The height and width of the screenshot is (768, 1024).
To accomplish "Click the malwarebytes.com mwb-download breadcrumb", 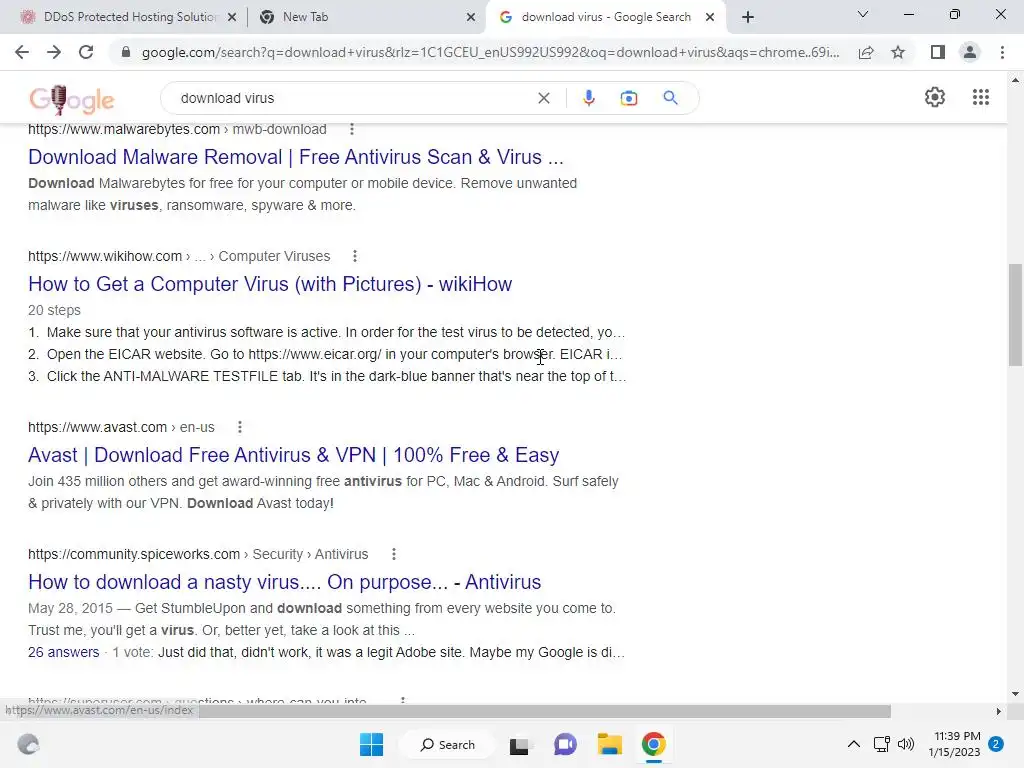I will pyautogui.click(x=177, y=129).
